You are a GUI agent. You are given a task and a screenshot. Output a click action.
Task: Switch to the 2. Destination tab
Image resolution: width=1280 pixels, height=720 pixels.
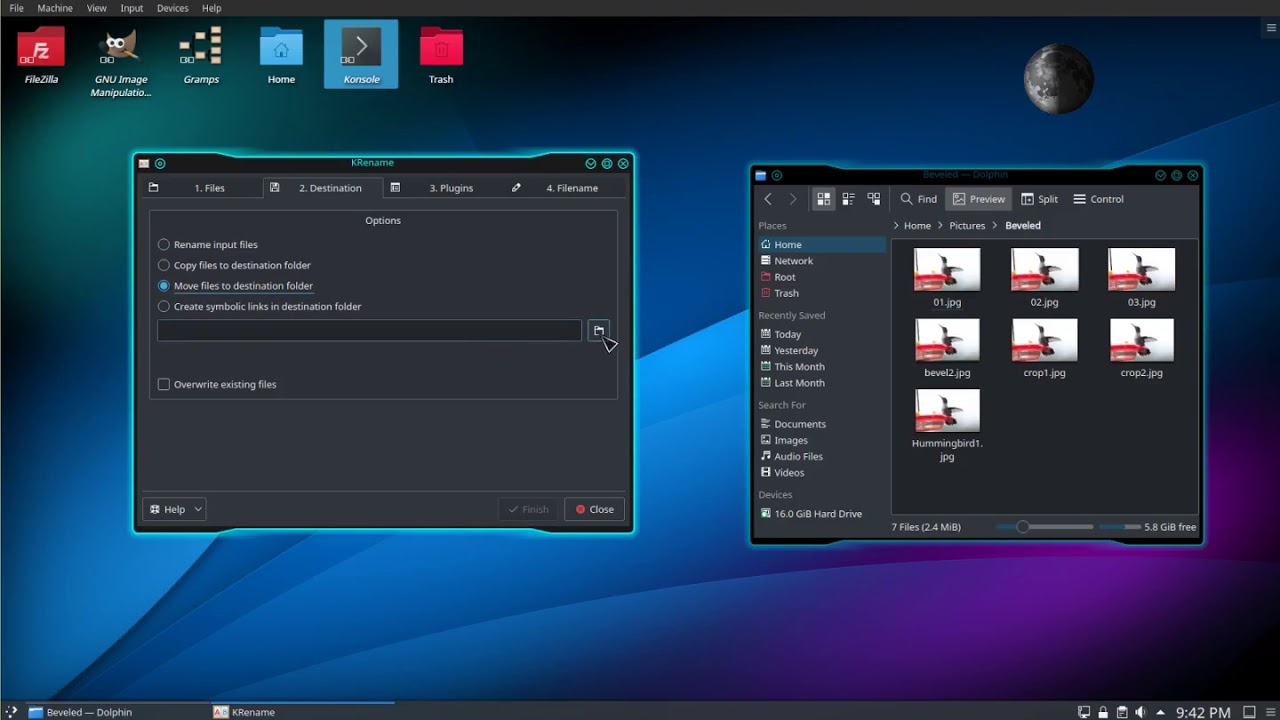323,188
